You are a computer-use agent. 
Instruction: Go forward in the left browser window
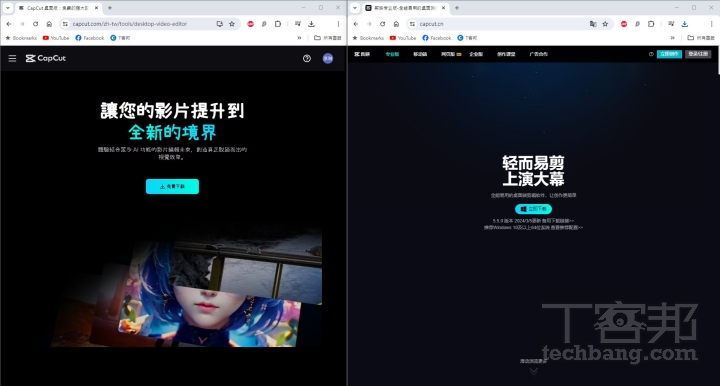[x=22, y=24]
